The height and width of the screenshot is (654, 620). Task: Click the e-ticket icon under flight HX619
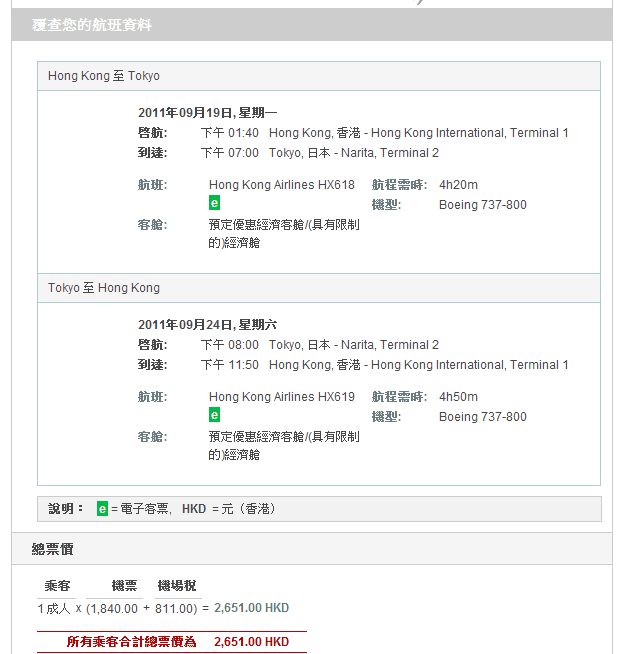pyautogui.click(x=214, y=415)
